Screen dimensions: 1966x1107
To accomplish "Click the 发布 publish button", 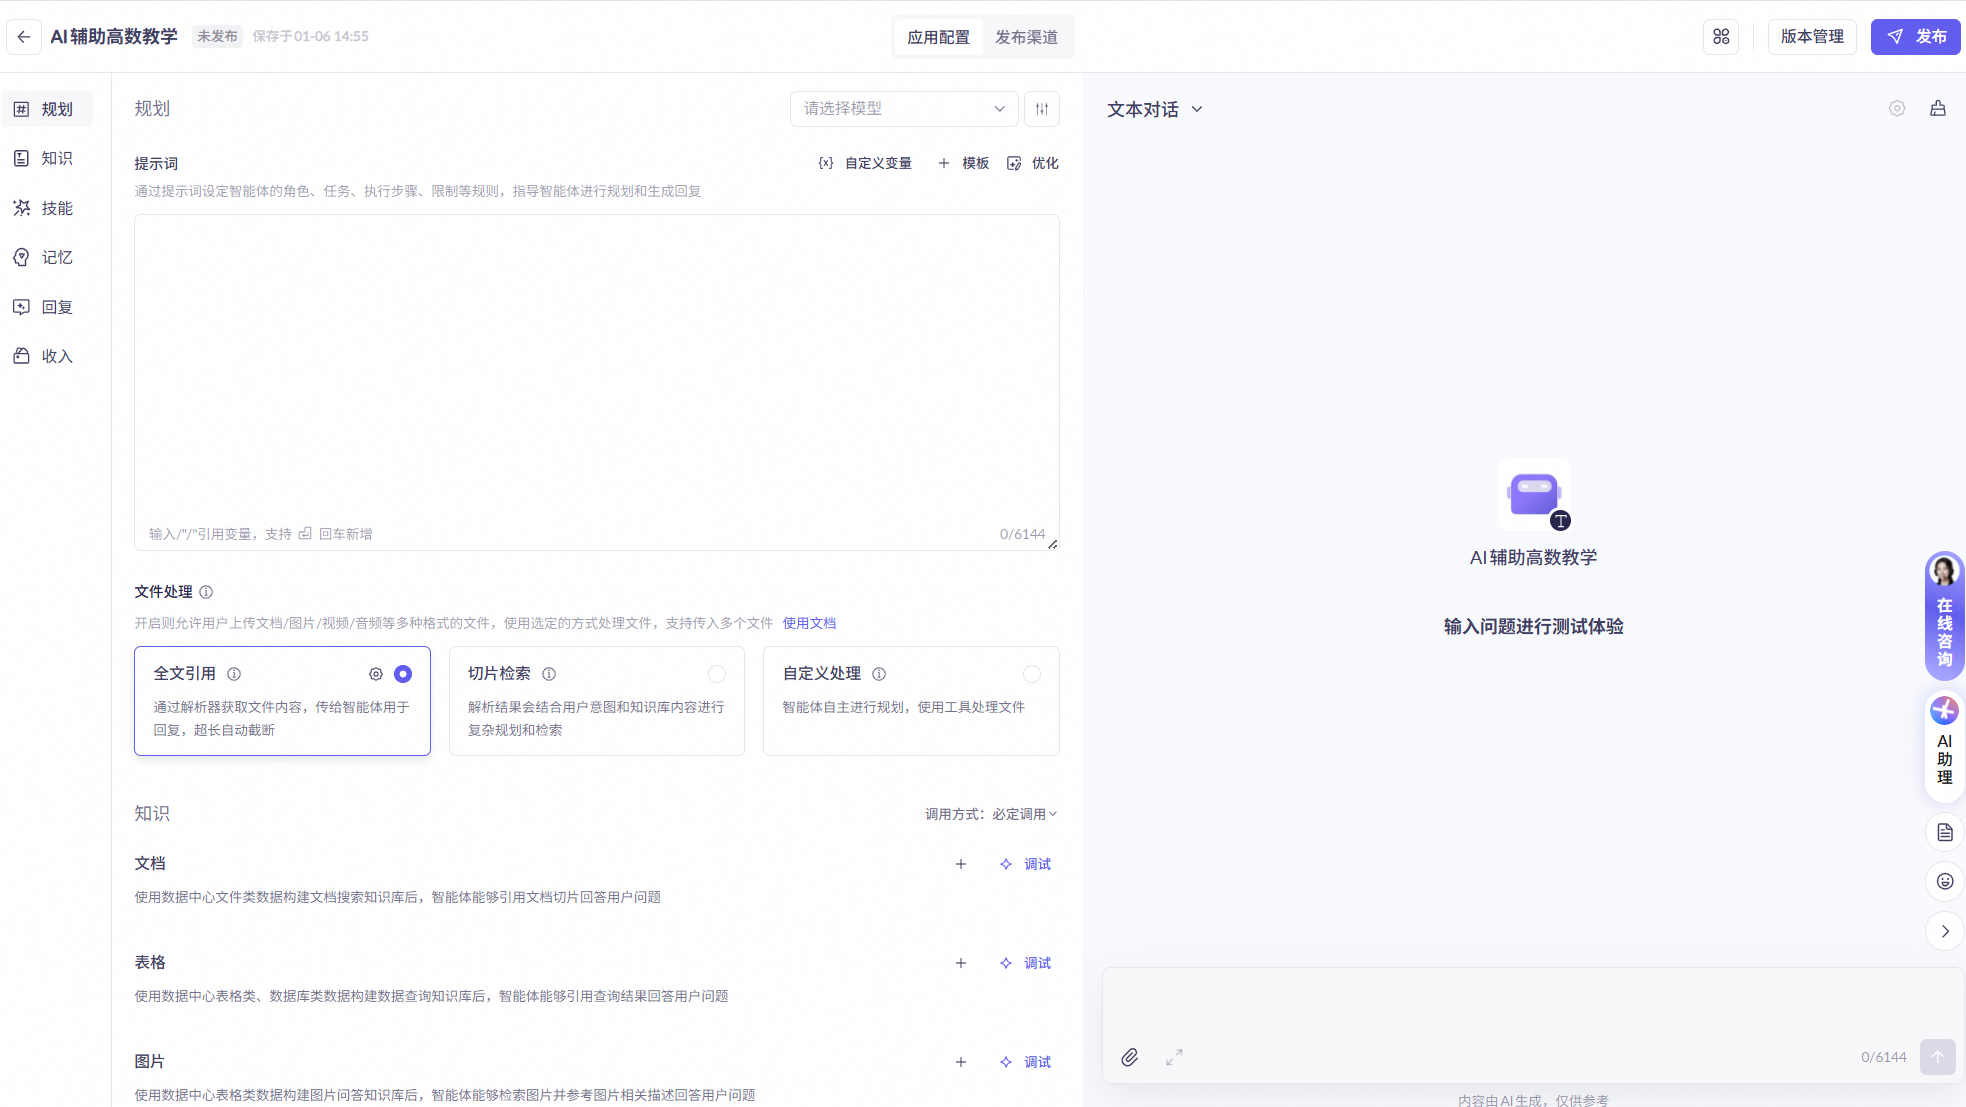I will 1915,36.
